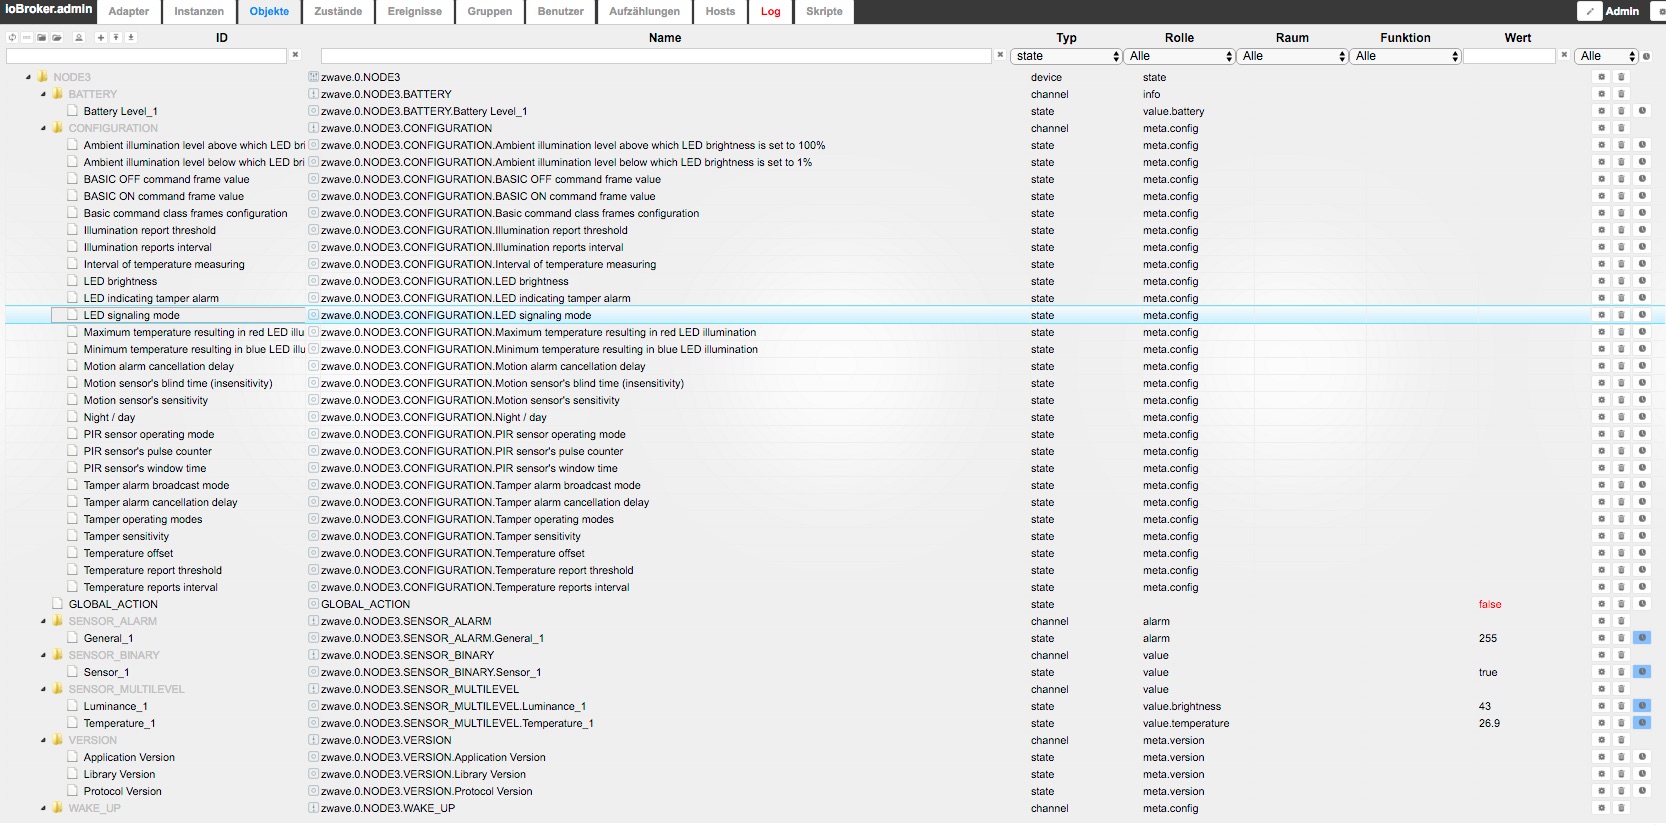Click highlighted history icon for Luminance_1 row
Viewport: 1666px width, 825px height.
(1642, 706)
